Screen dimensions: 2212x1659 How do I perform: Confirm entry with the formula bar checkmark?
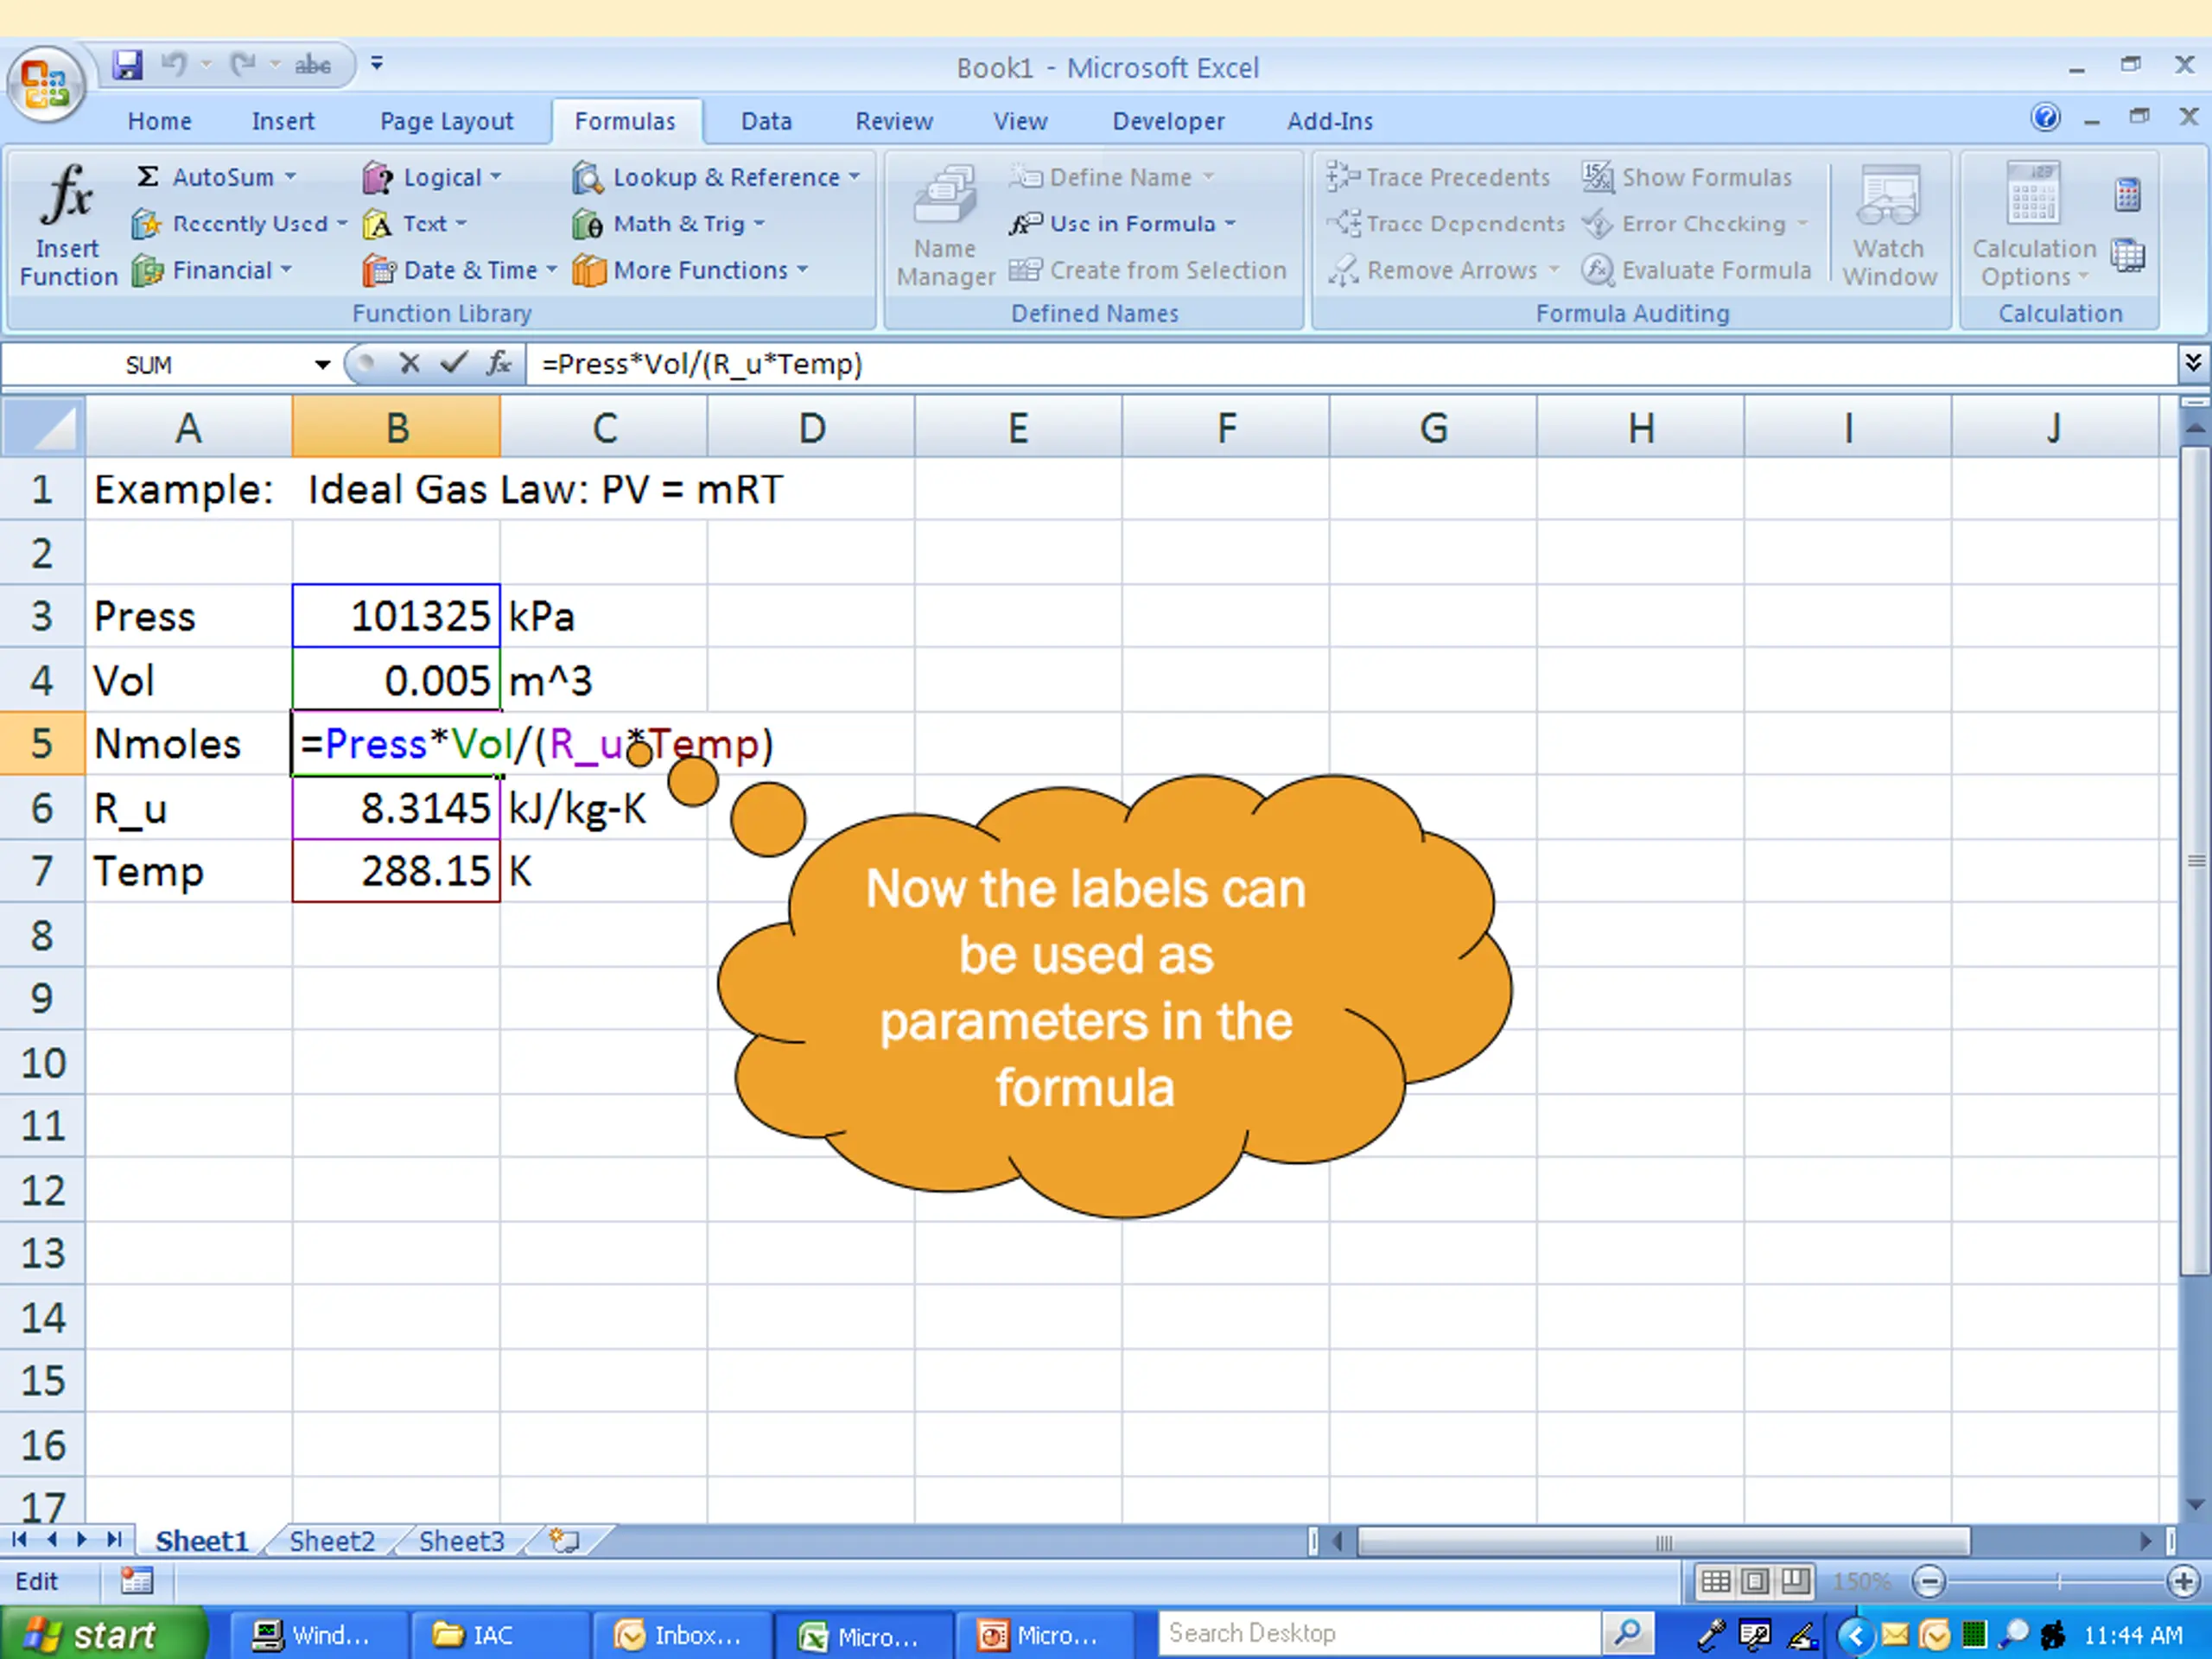[x=454, y=363]
